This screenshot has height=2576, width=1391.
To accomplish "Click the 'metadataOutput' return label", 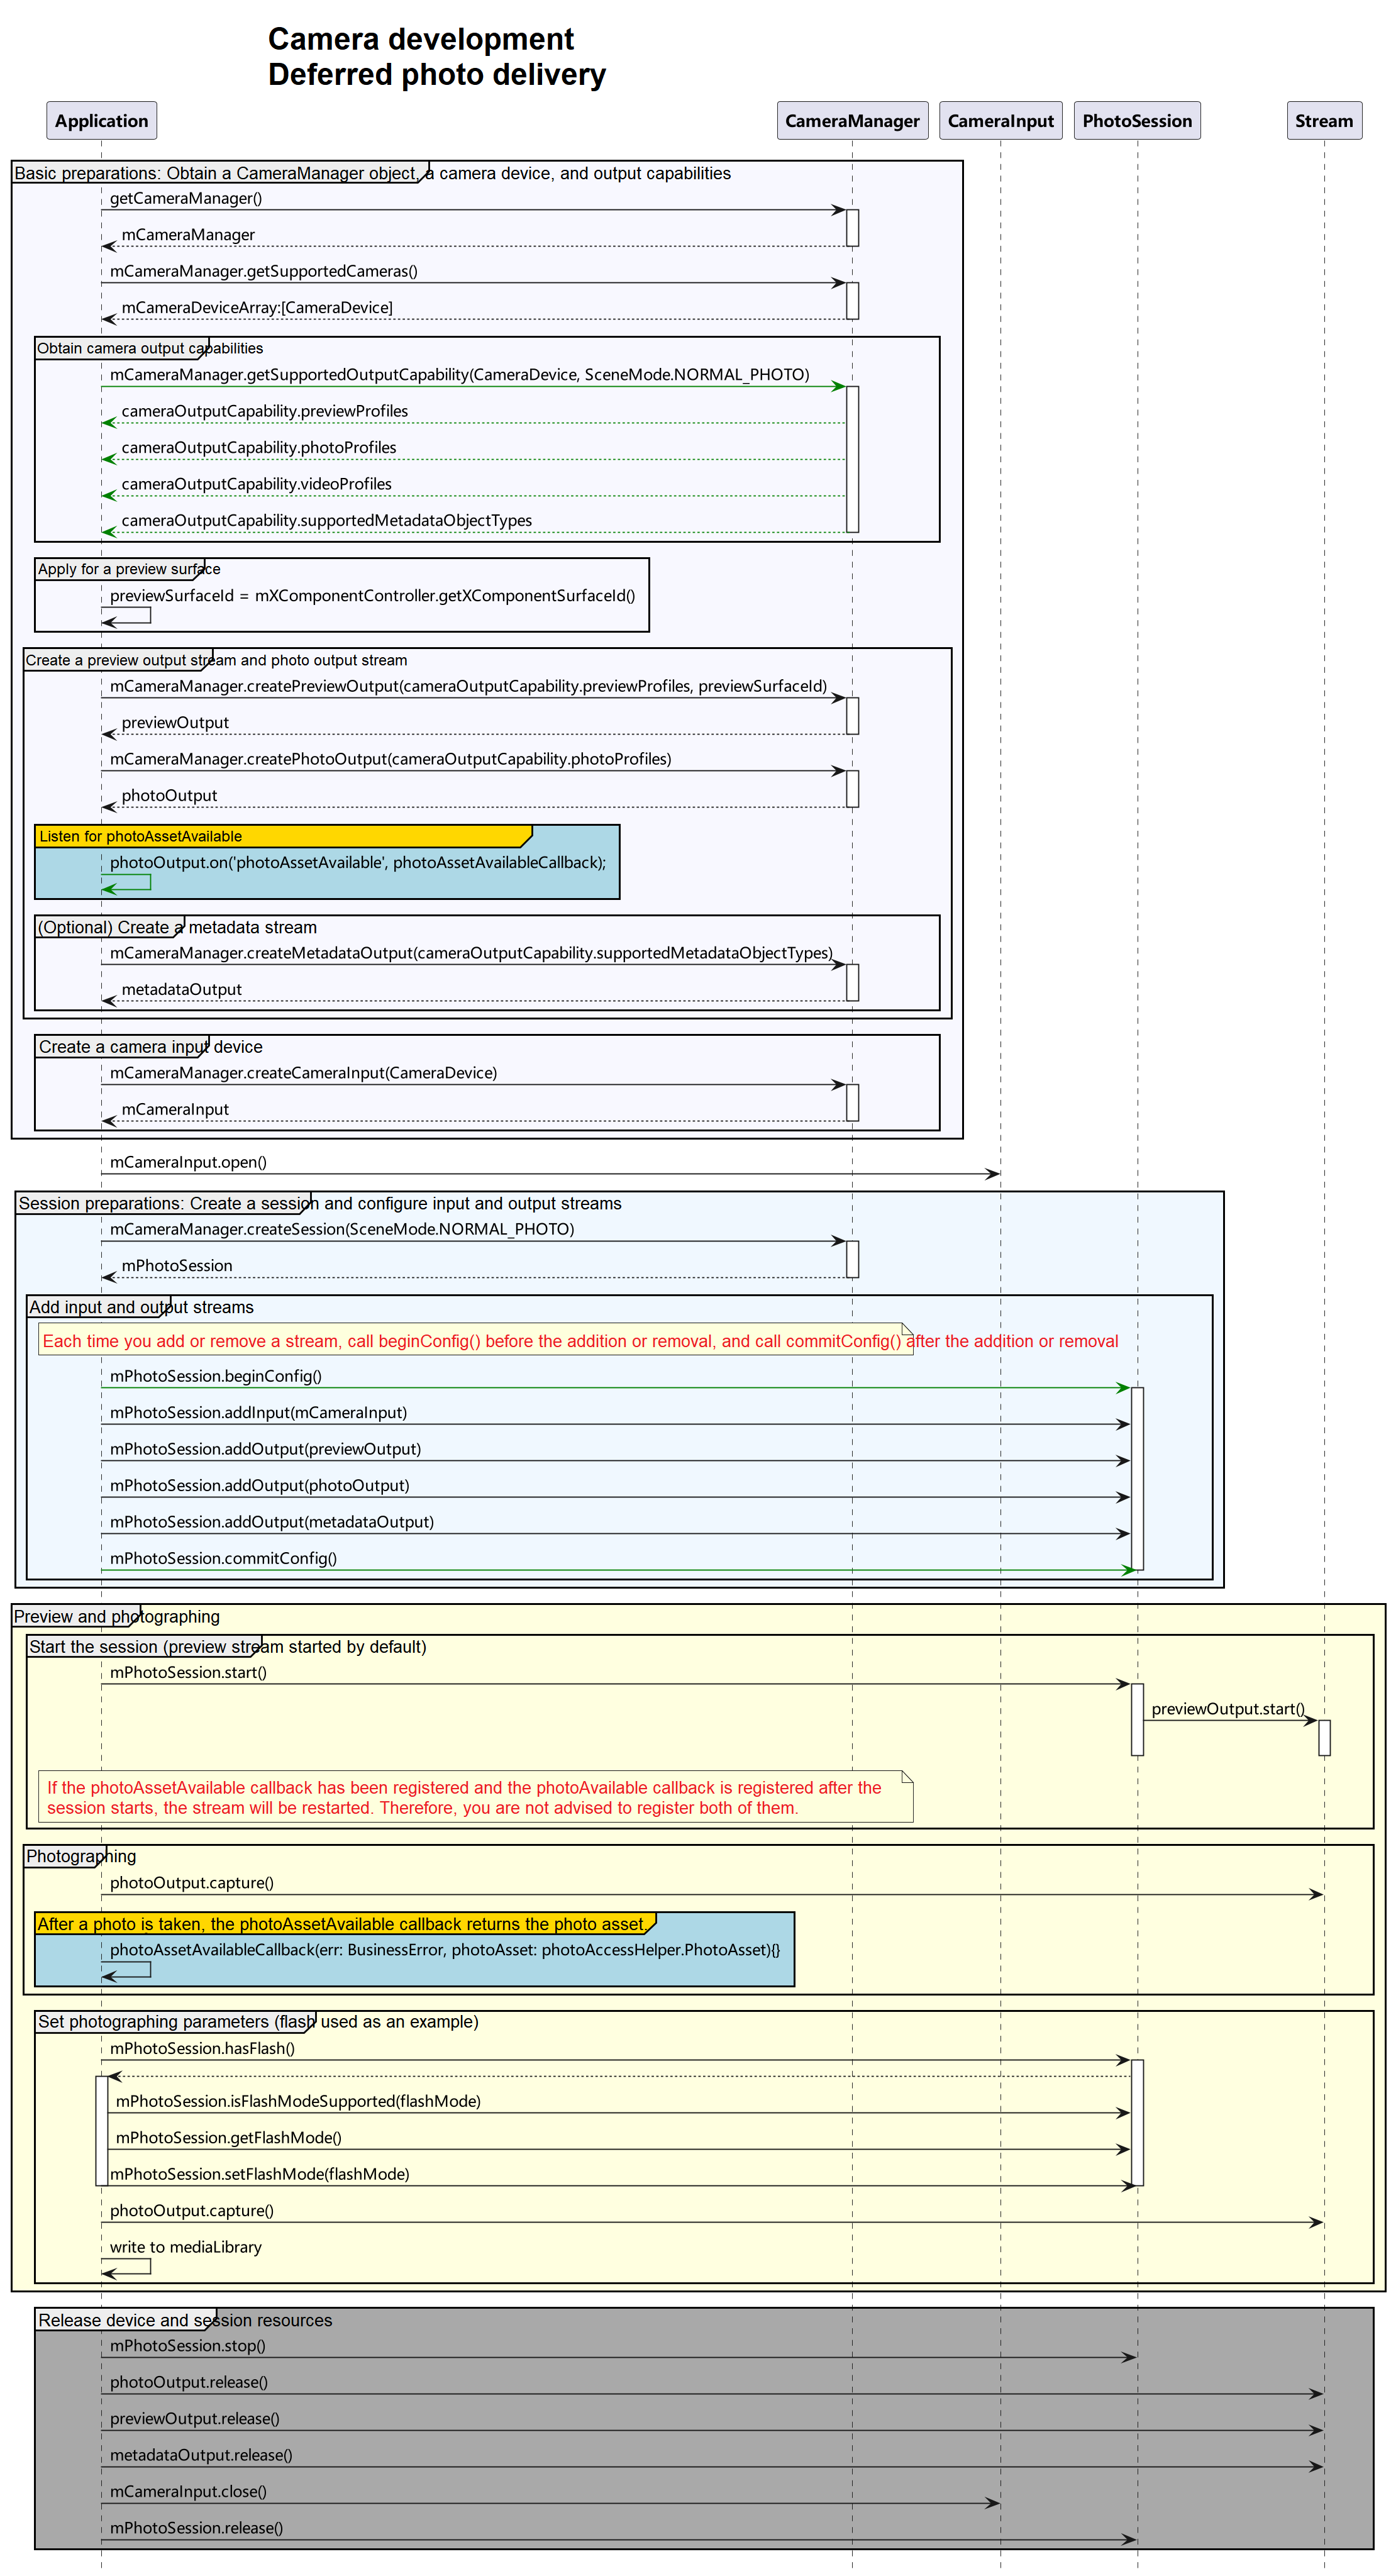I will tap(182, 989).
